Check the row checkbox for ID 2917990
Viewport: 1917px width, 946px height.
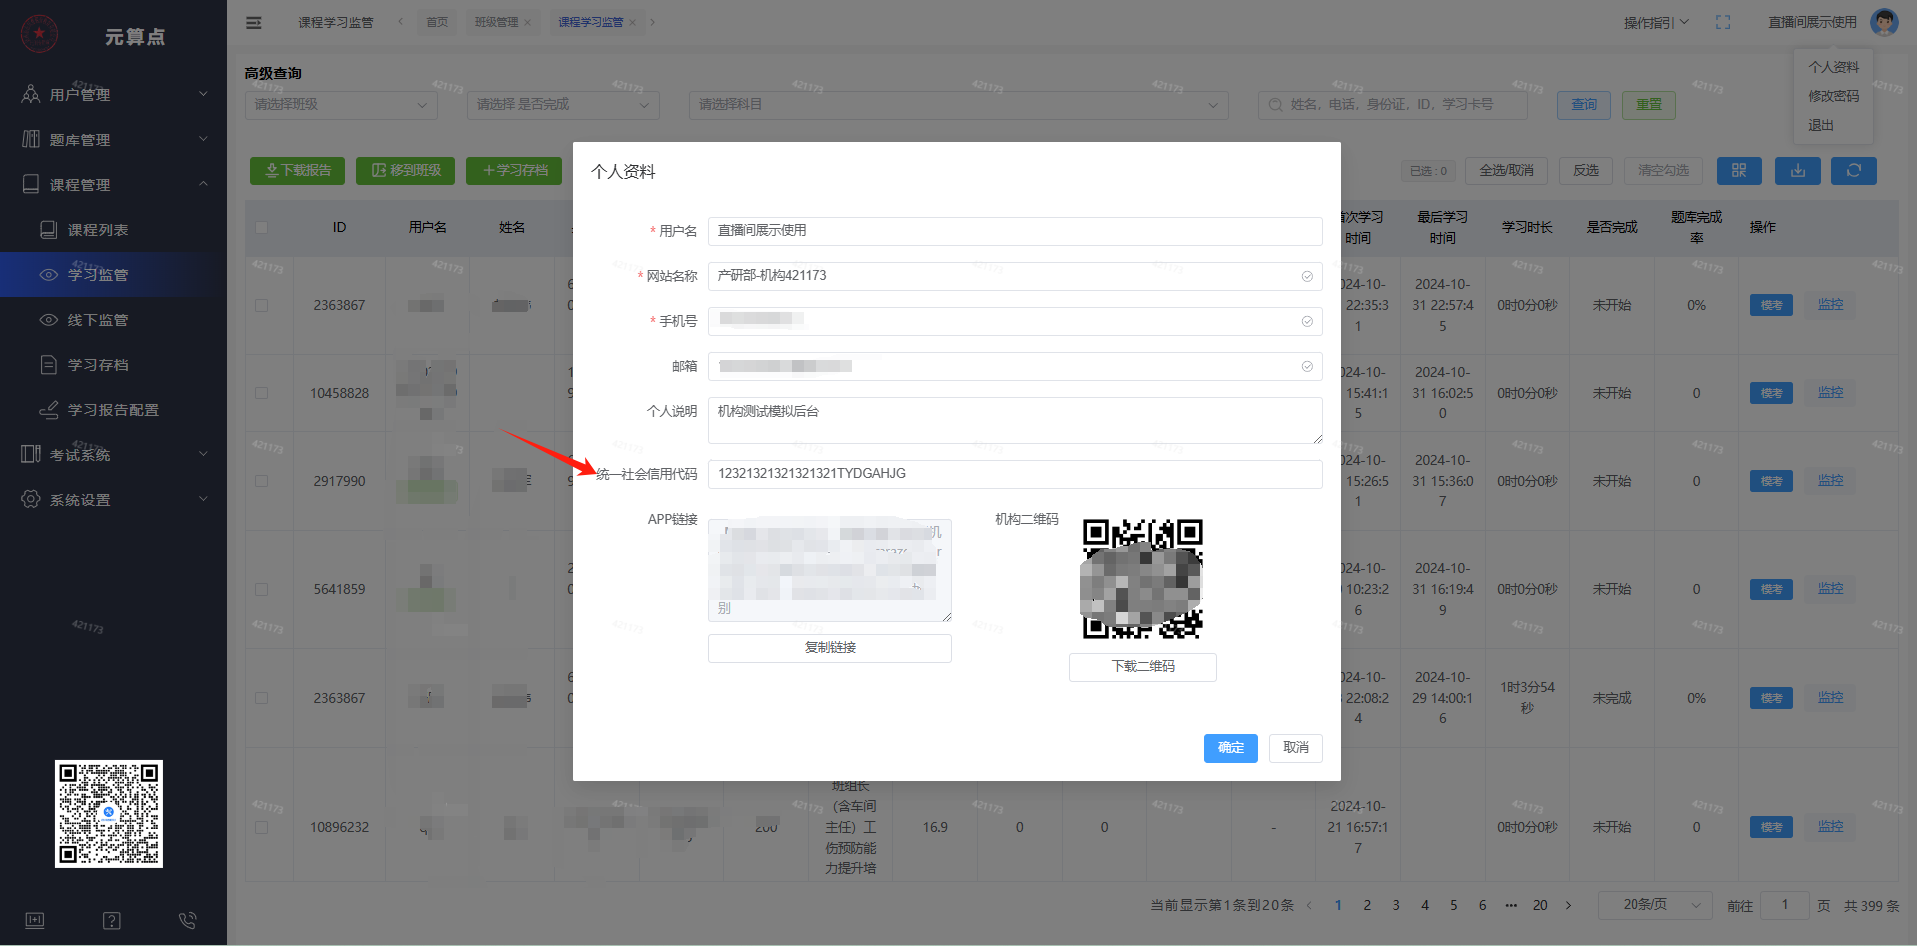point(261,481)
